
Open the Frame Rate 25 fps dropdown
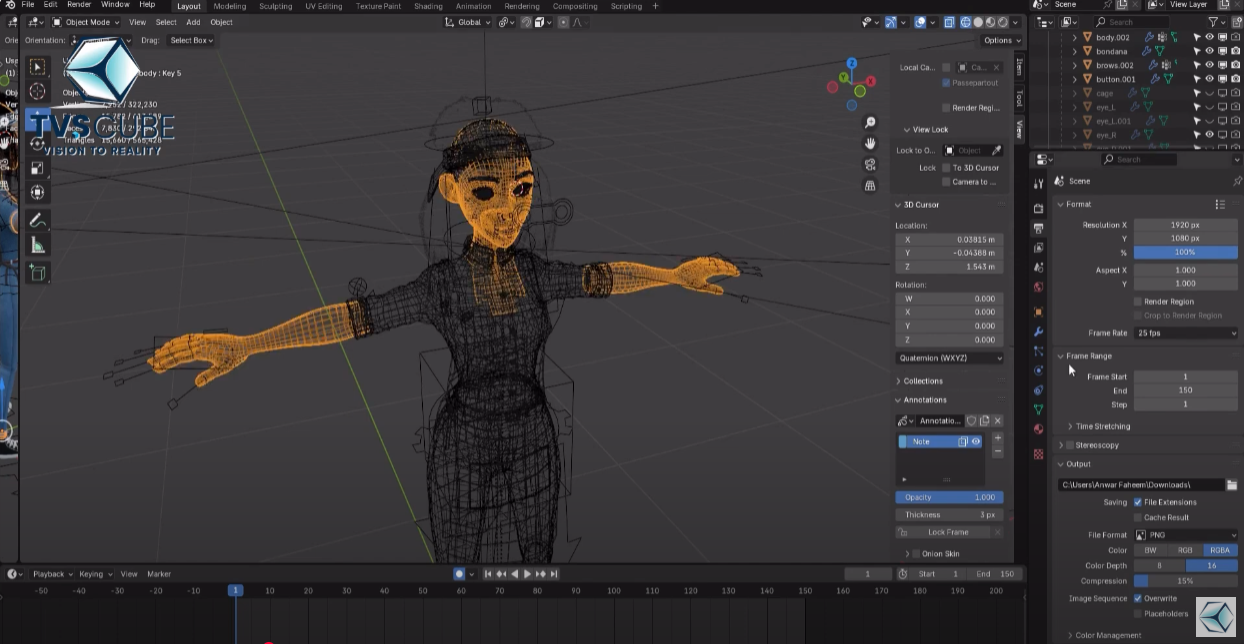[x=1186, y=333]
